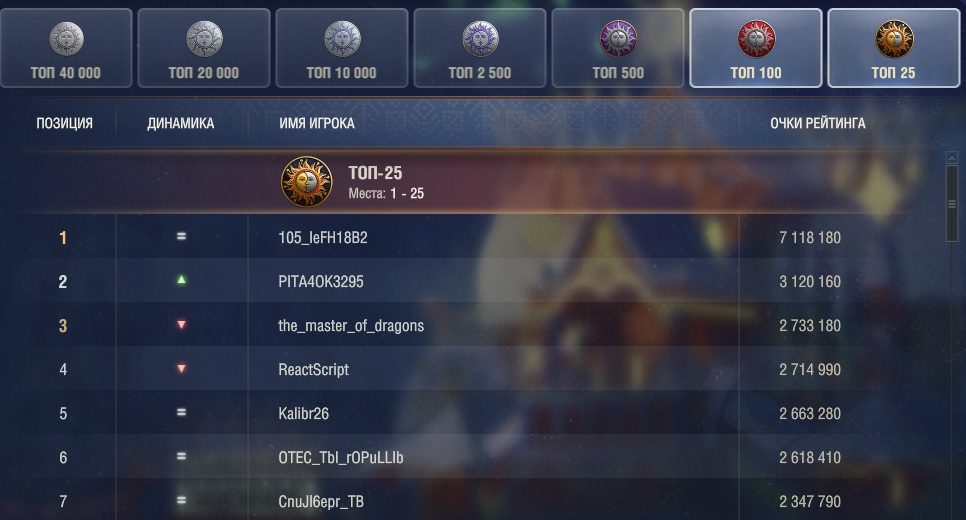Click the blue sun medal of ТОП 10 000
The height and width of the screenshot is (520, 966).
tap(342, 39)
